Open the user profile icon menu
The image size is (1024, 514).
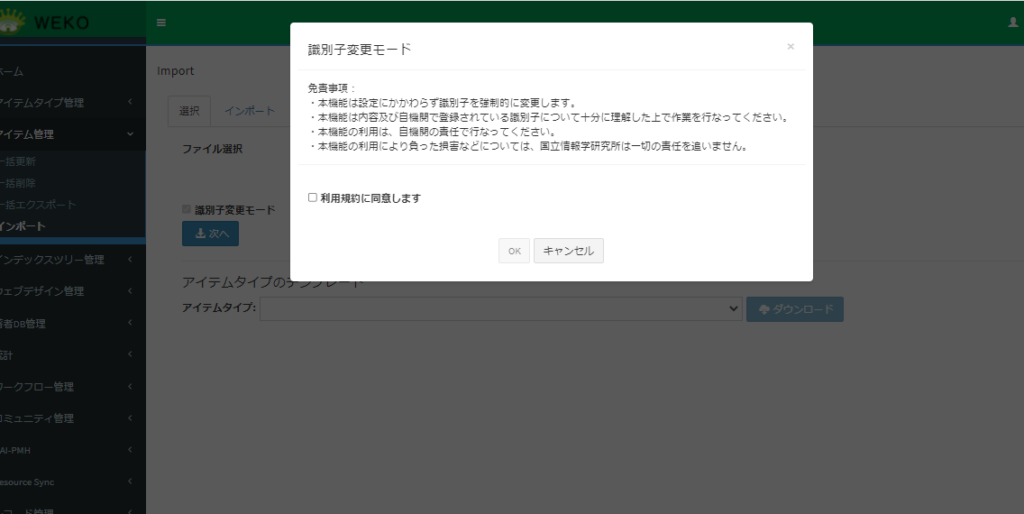[x=1012, y=22]
